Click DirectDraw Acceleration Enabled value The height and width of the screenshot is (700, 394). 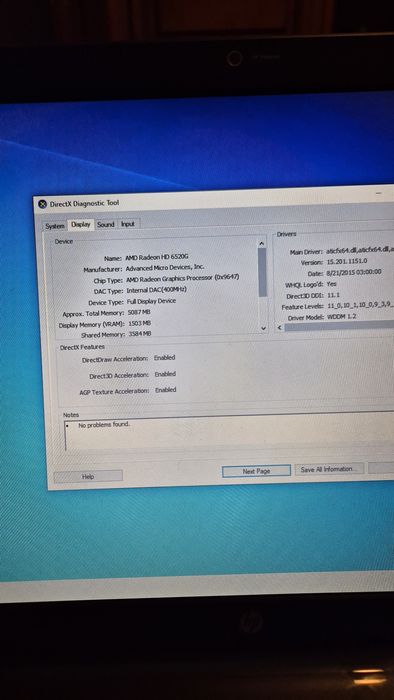(x=164, y=358)
